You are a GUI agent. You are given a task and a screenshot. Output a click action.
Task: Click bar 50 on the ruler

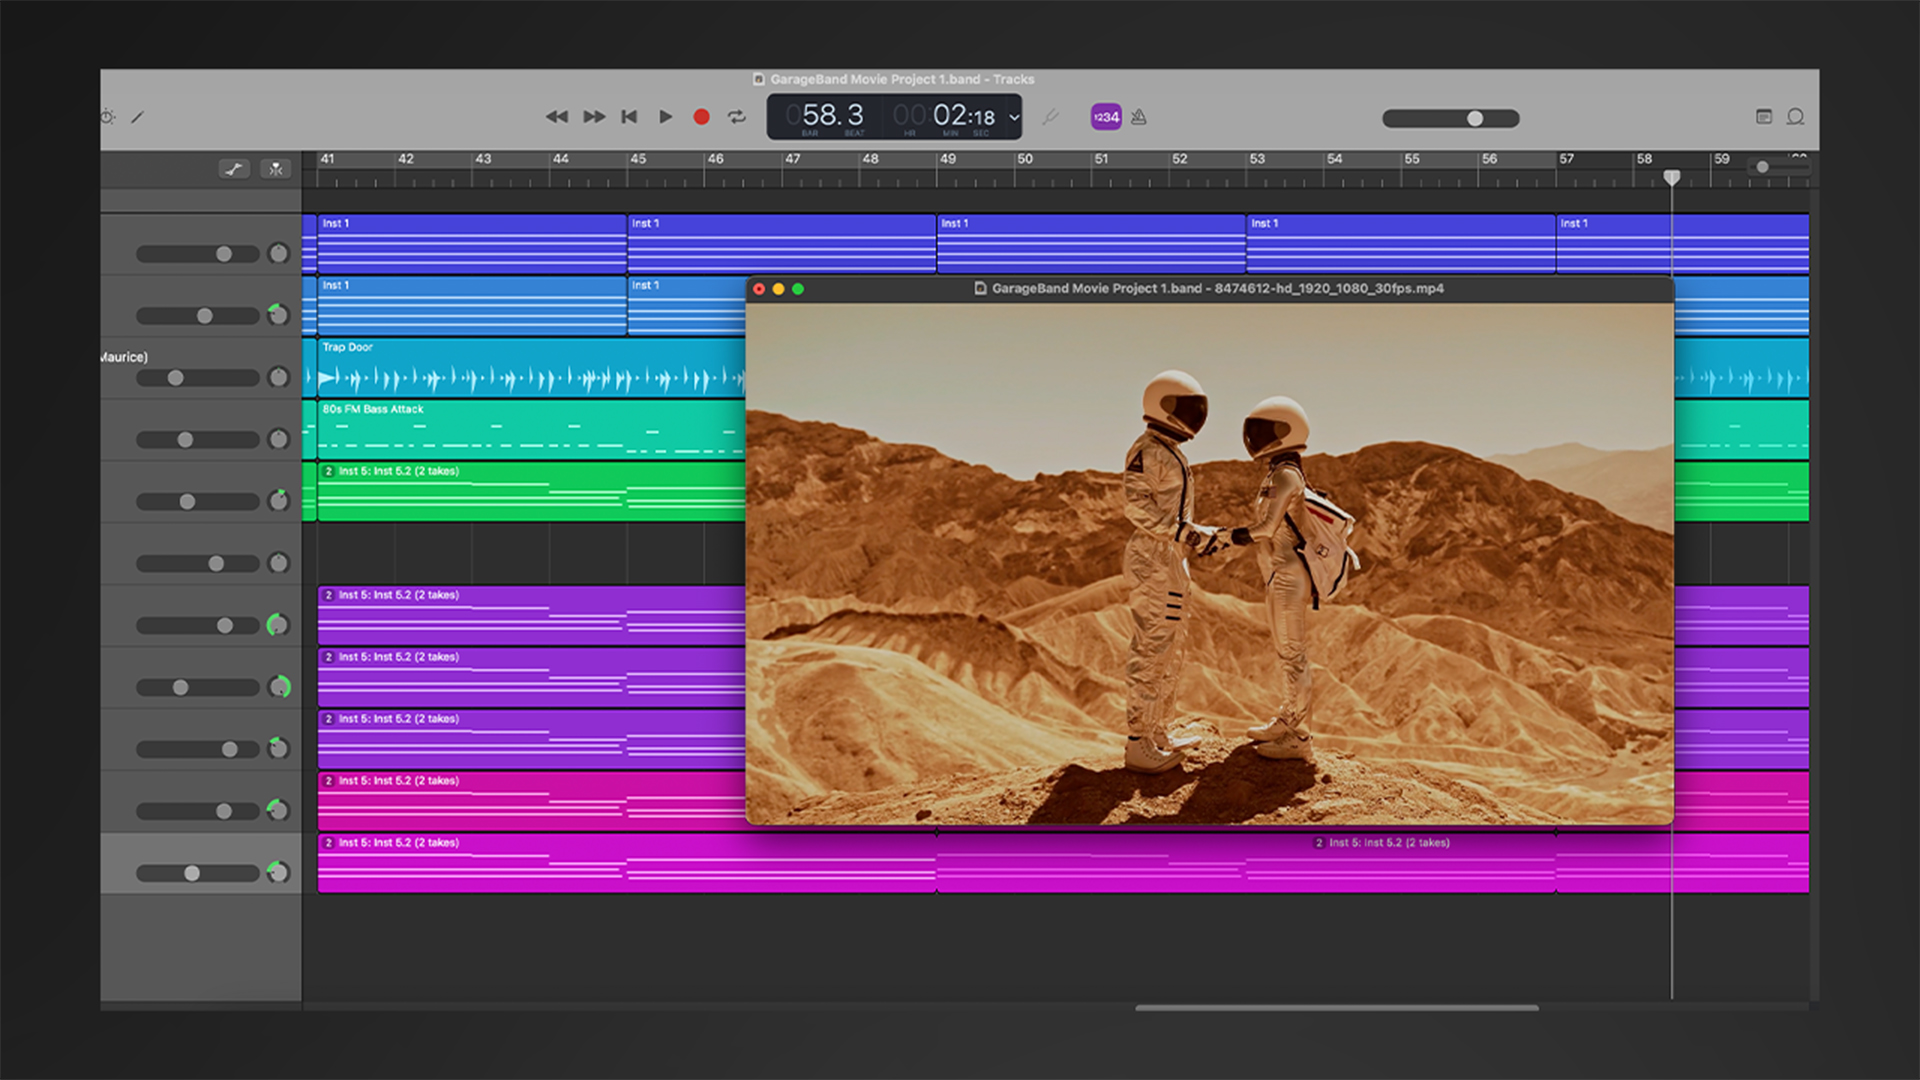1025,159
